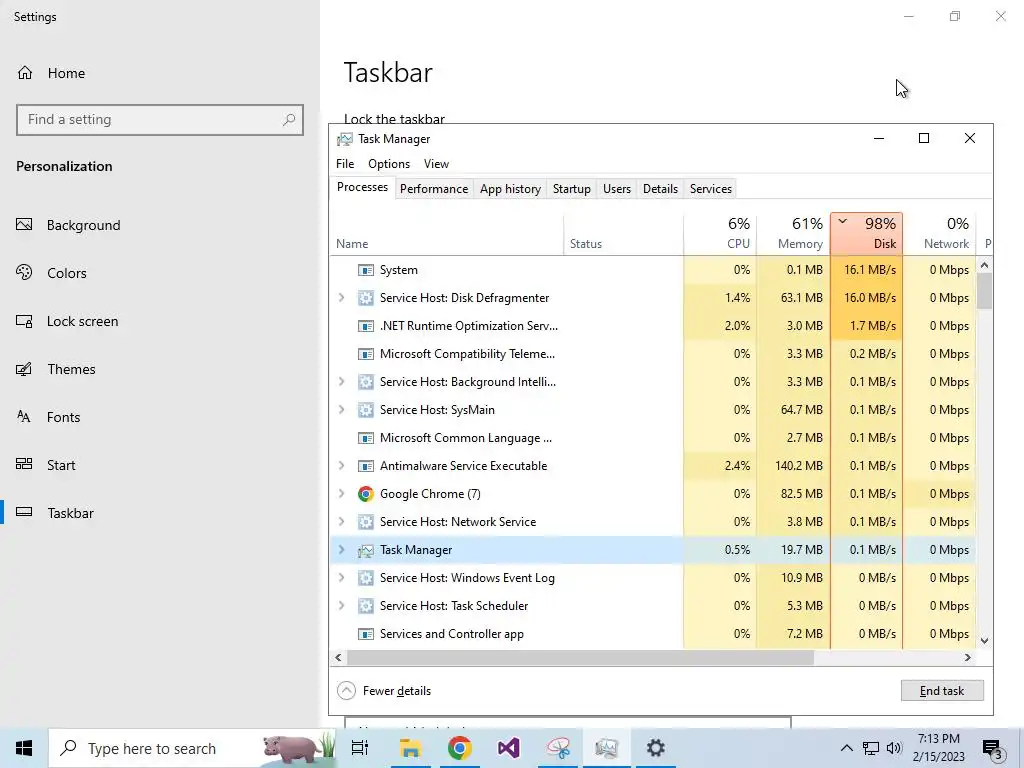Click the System process icon
1024x768 pixels.
pos(366,270)
